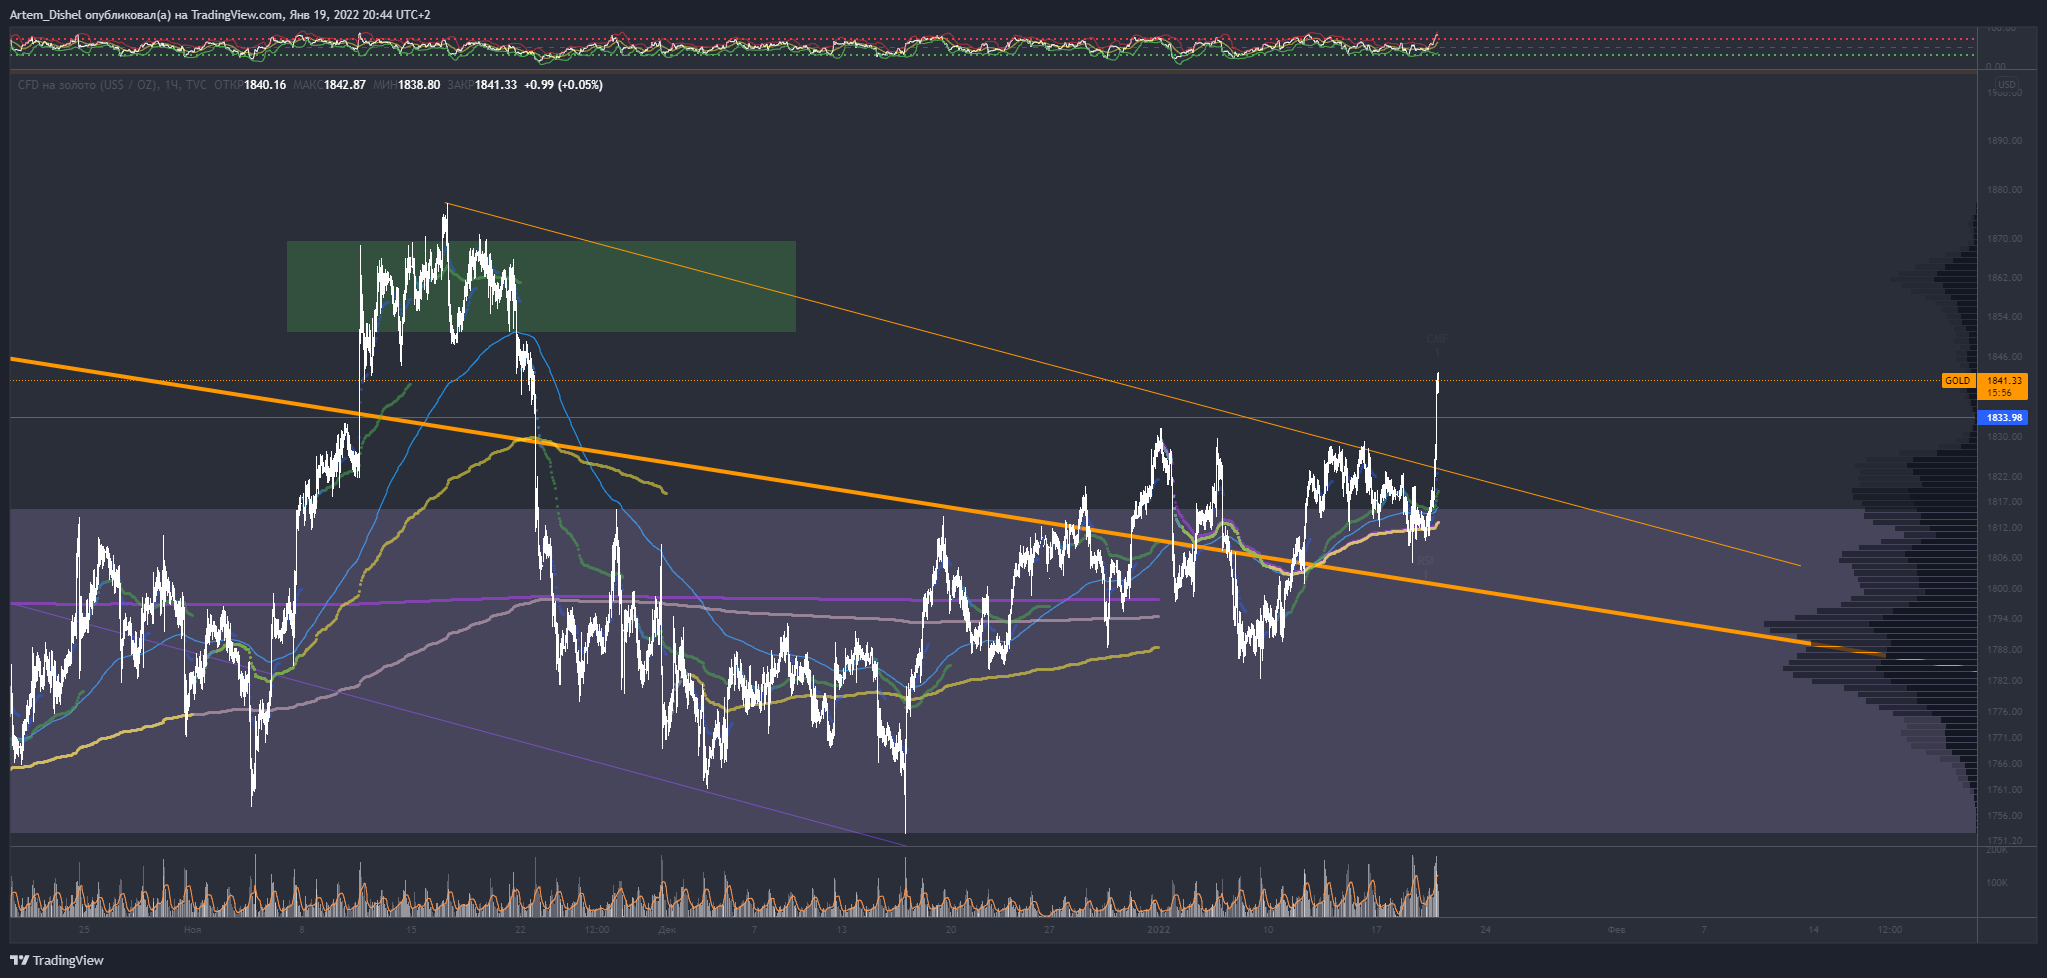Image resolution: width=2047 pixels, height=978 pixels.
Task: Click the 1880.00 price axis label
Action: pyautogui.click(x=2004, y=190)
